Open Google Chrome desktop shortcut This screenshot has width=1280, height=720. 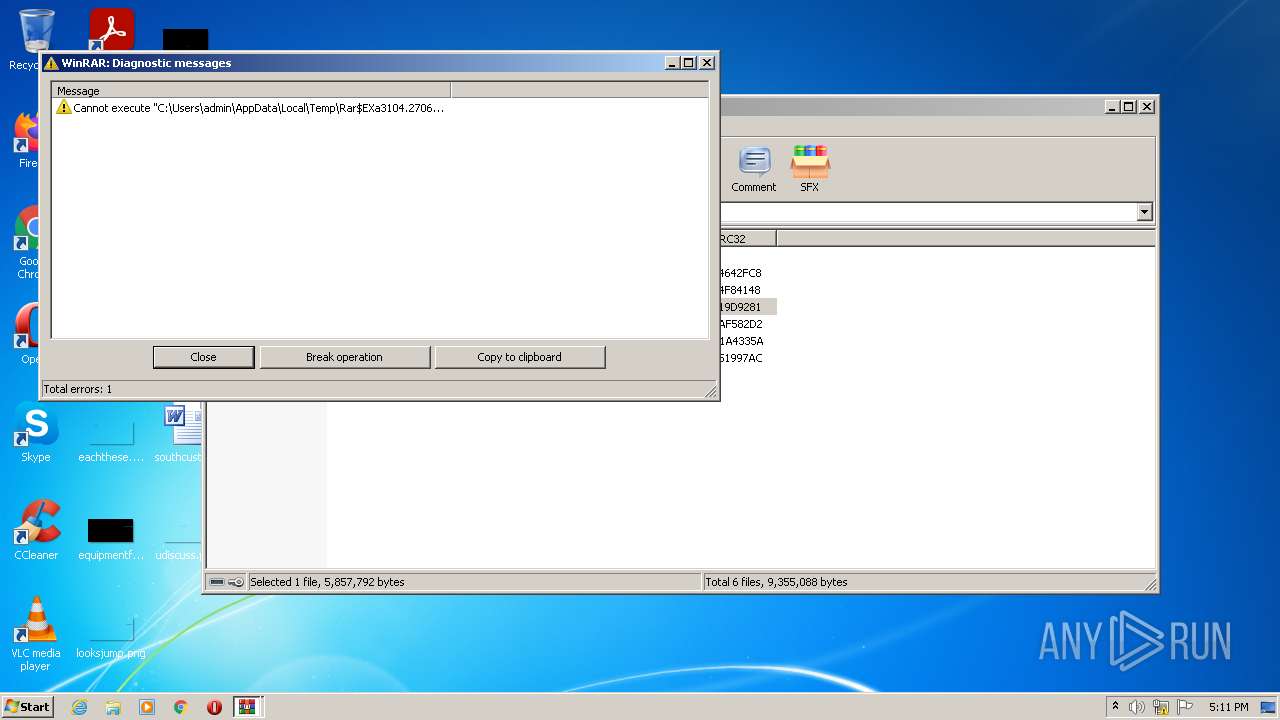tap(27, 243)
